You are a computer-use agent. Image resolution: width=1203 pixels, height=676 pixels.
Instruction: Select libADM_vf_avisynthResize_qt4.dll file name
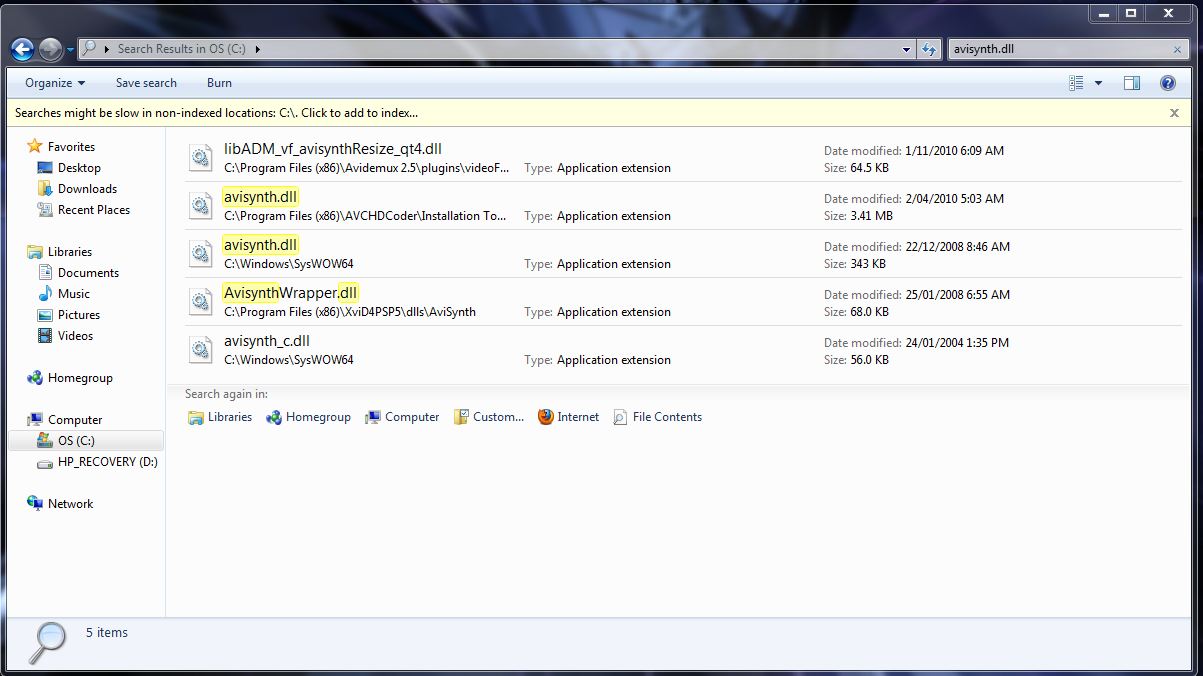pos(333,149)
